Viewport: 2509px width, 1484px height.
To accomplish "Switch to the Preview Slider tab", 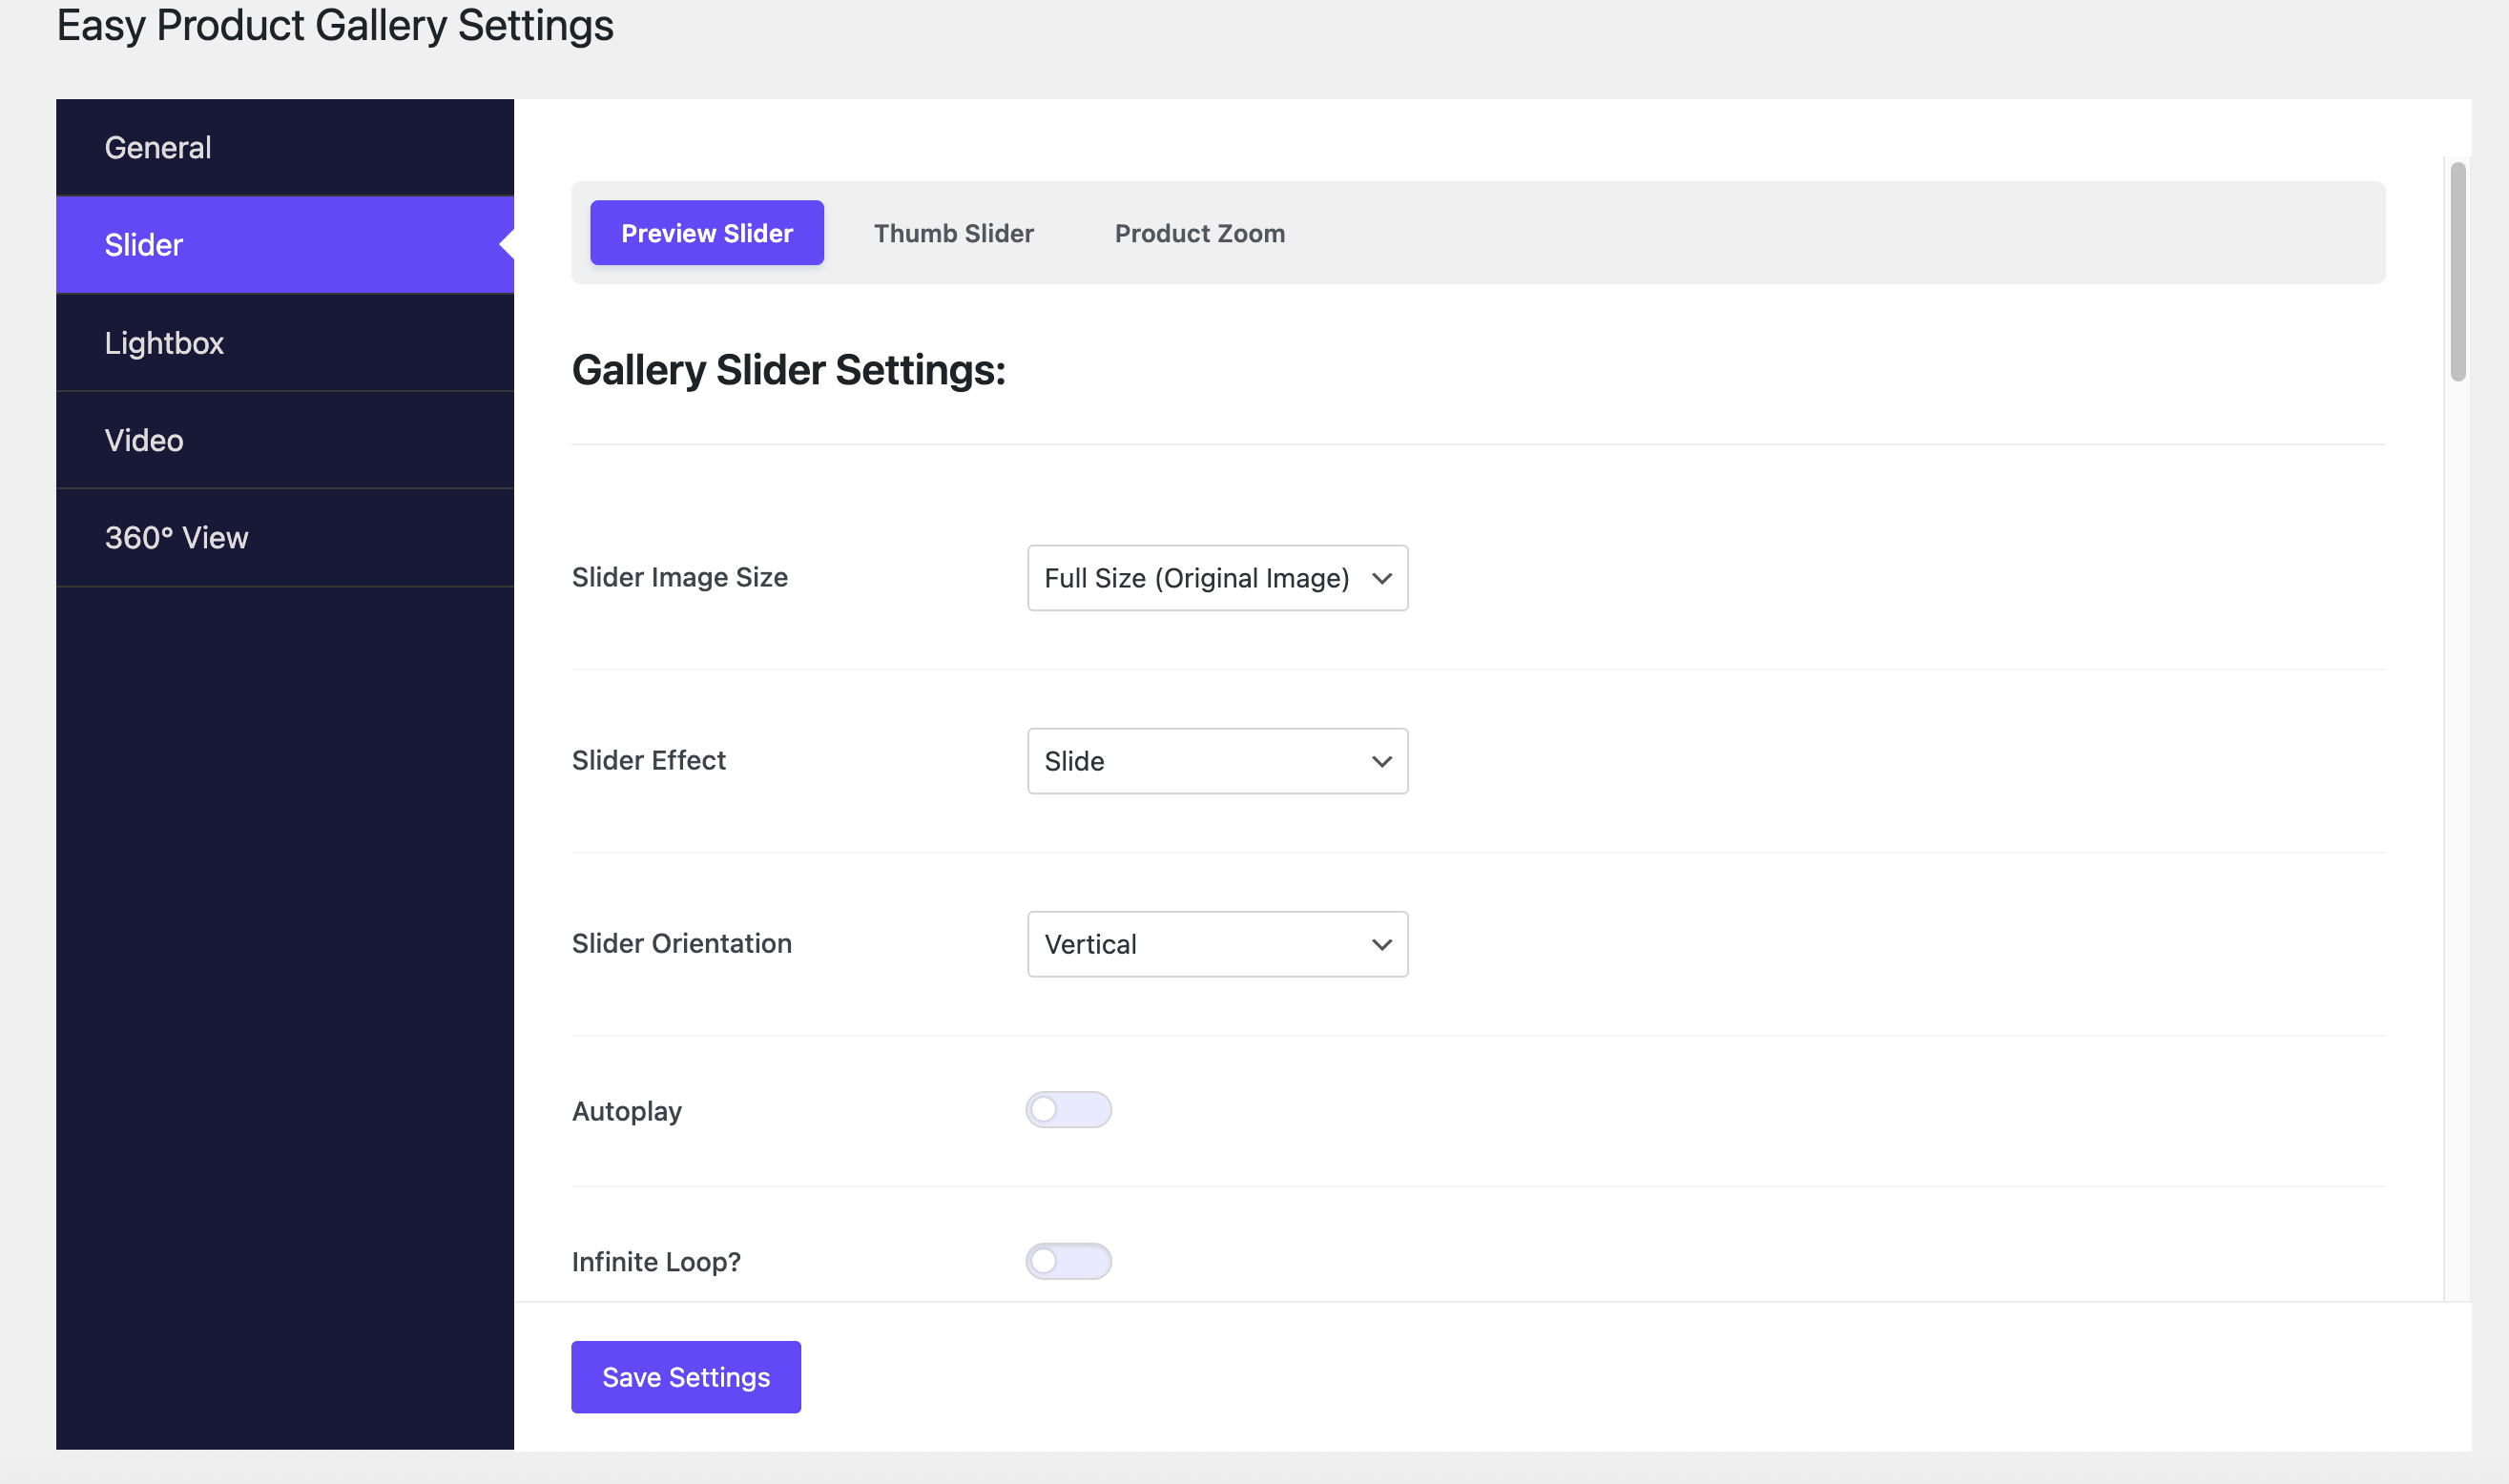I will [x=706, y=232].
